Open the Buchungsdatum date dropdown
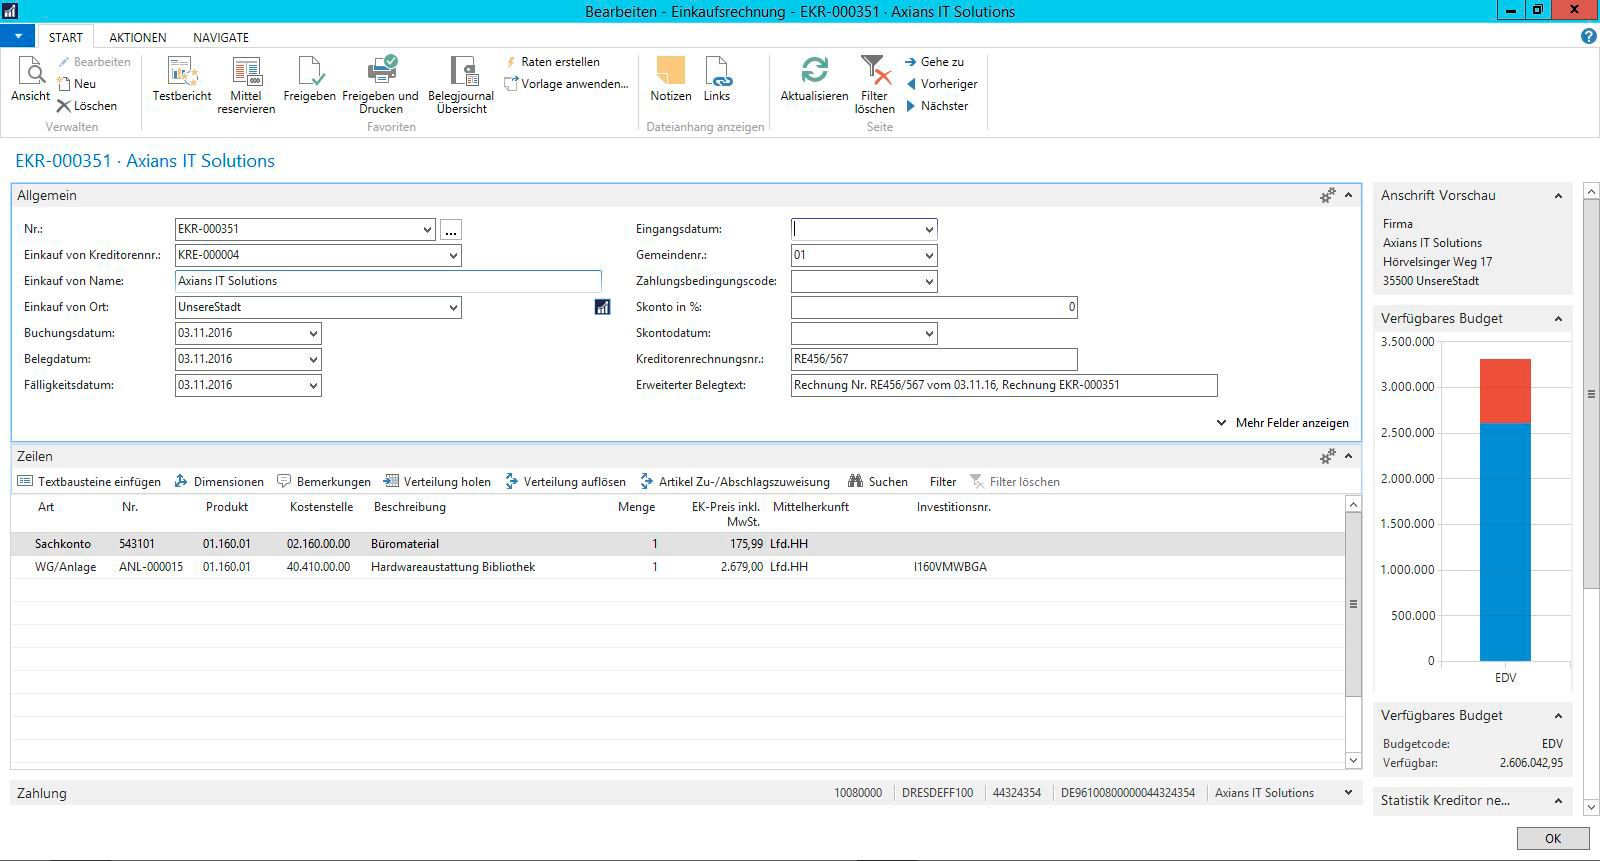The image size is (1600, 861). pyautogui.click(x=313, y=334)
